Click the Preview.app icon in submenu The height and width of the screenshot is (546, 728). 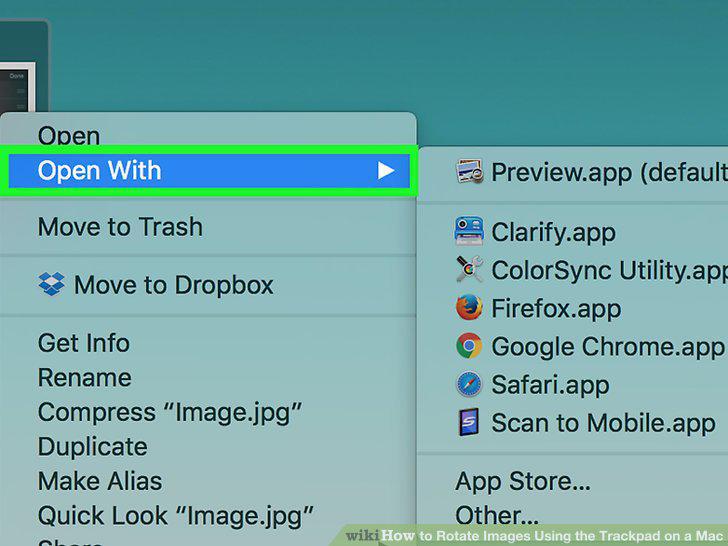click(469, 171)
